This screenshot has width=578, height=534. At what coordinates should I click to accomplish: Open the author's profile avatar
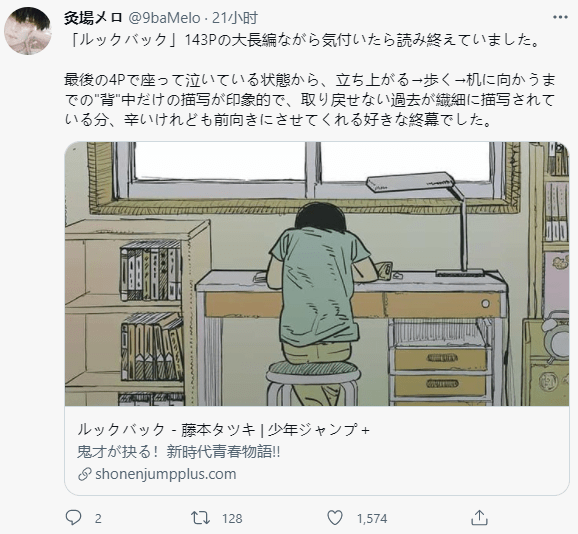pyautogui.click(x=28, y=31)
